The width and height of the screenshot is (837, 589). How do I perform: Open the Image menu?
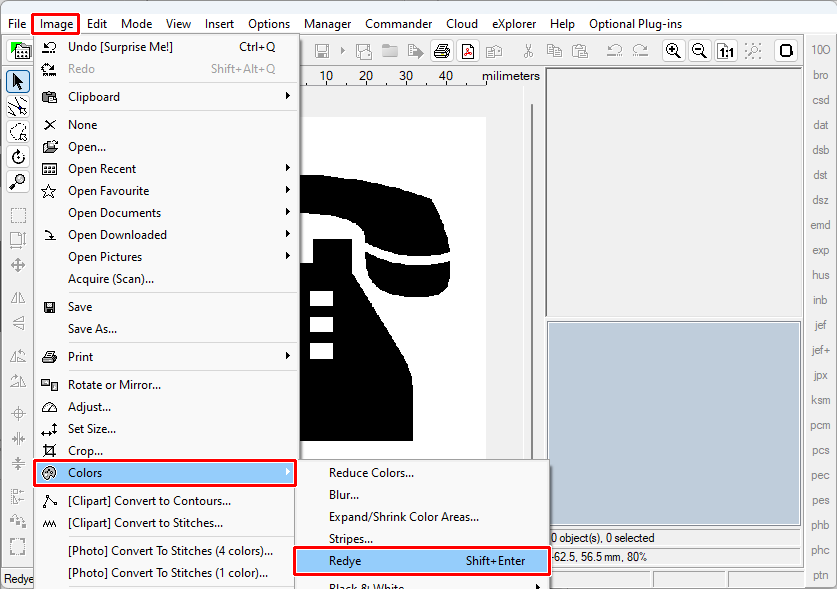point(56,24)
